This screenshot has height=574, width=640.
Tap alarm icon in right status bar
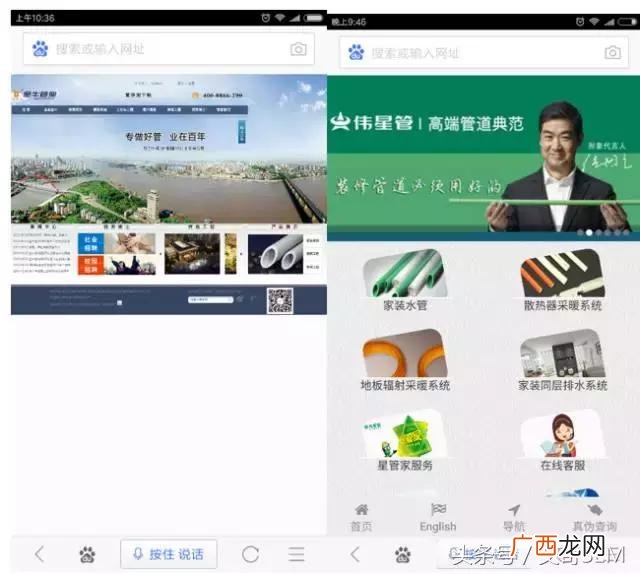tap(580, 22)
